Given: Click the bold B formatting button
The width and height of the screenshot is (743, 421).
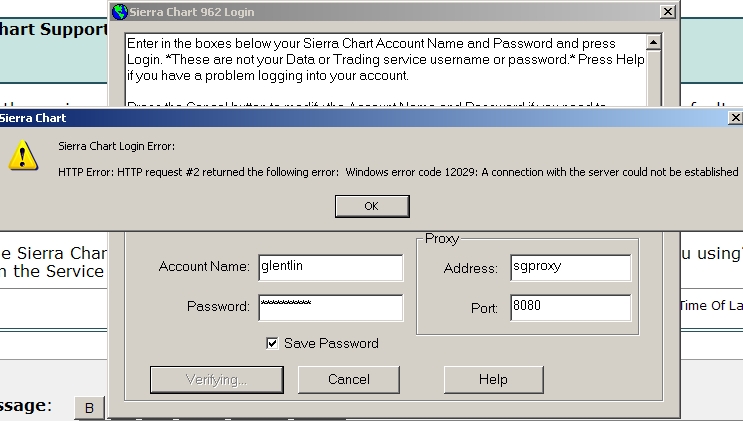Looking at the screenshot, I should point(89,408).
